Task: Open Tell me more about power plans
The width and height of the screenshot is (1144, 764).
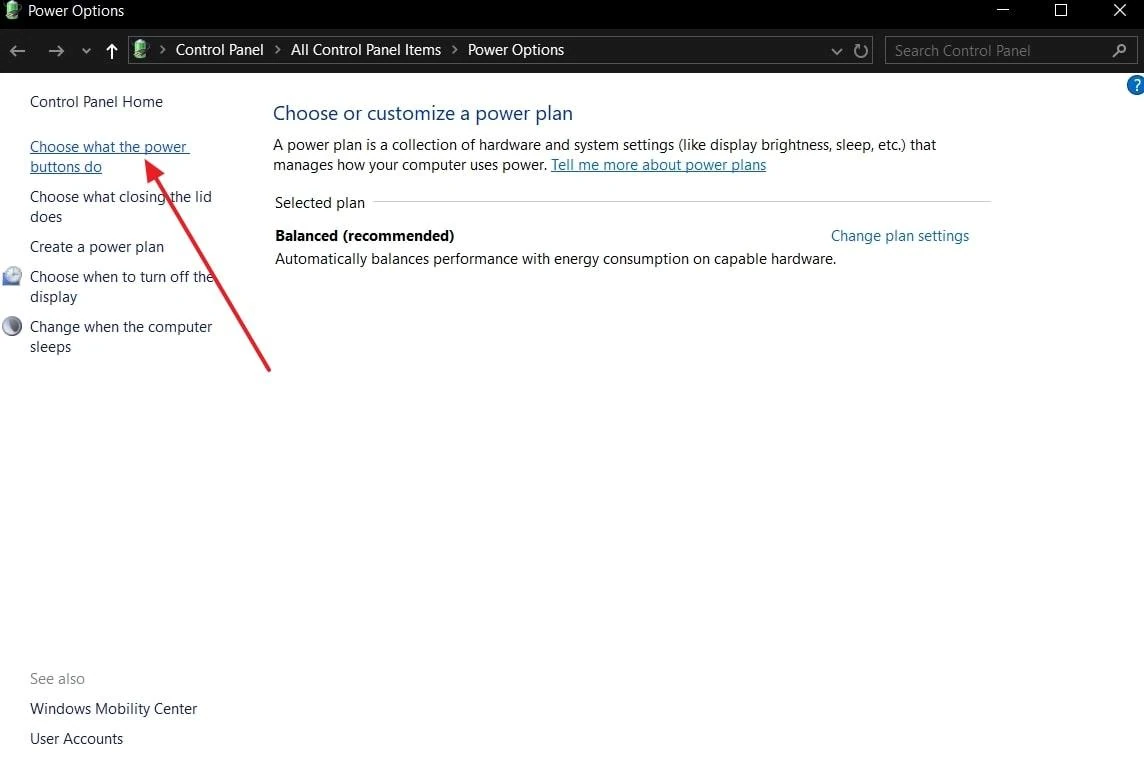Action: [658, 165]
